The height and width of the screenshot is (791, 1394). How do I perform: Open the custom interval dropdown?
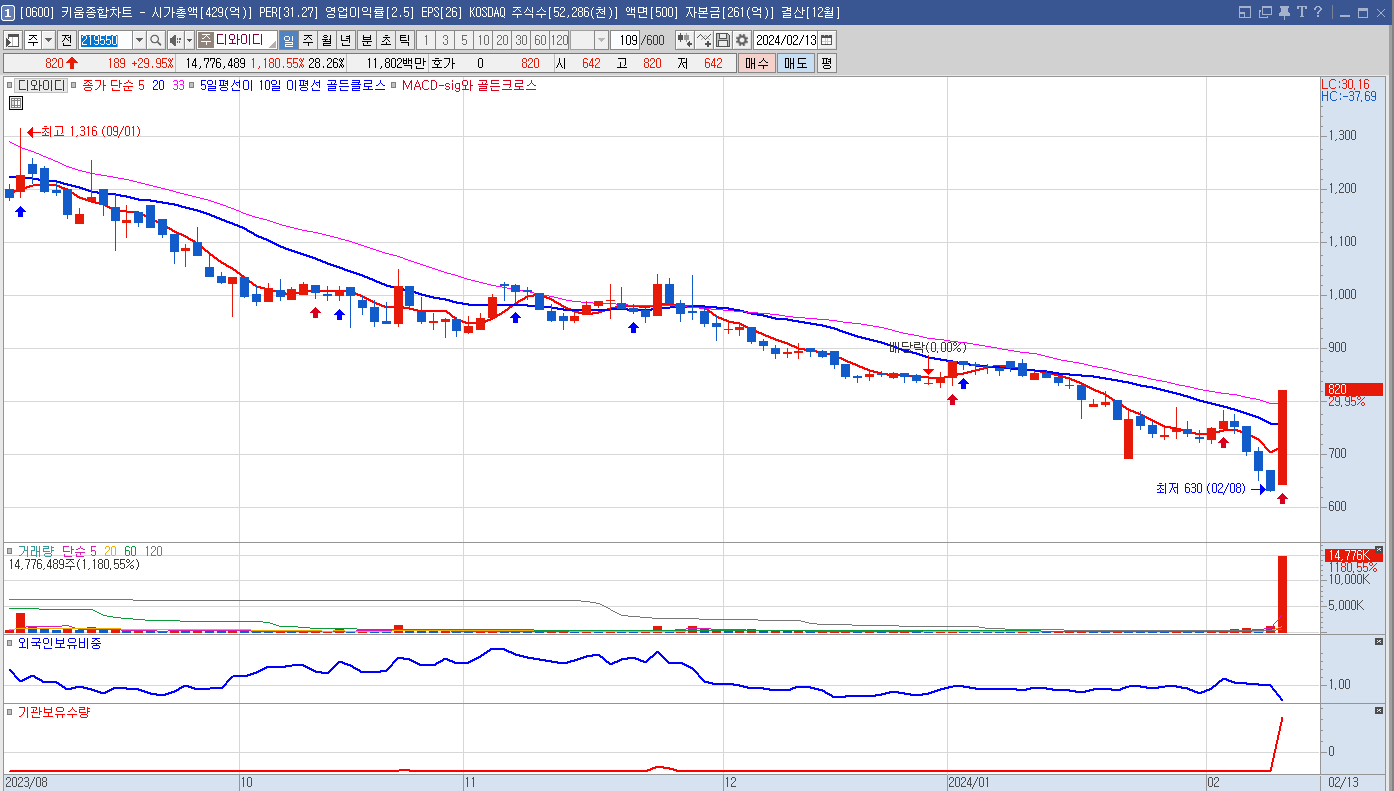click(x=601, y=40)
